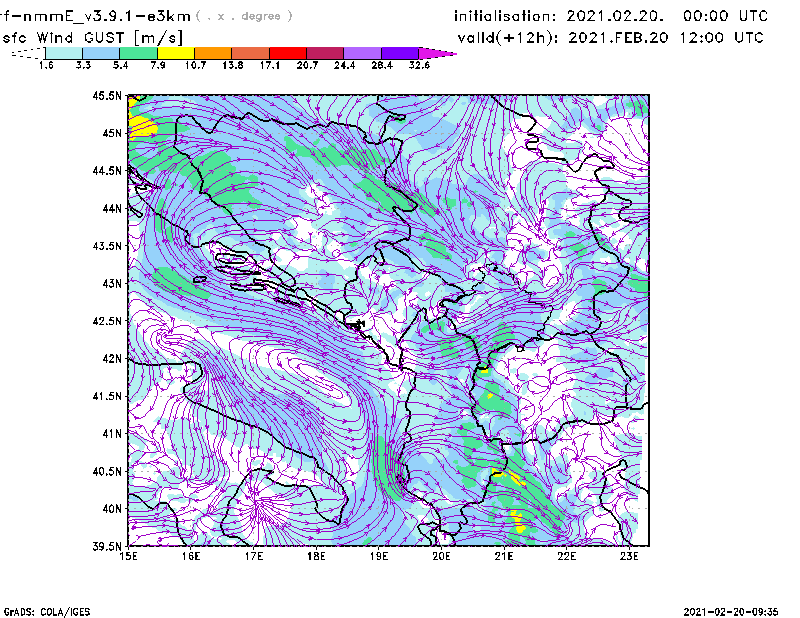Click the 41.5N latitude label
This screenshot has height=618, width=800.
107,396
